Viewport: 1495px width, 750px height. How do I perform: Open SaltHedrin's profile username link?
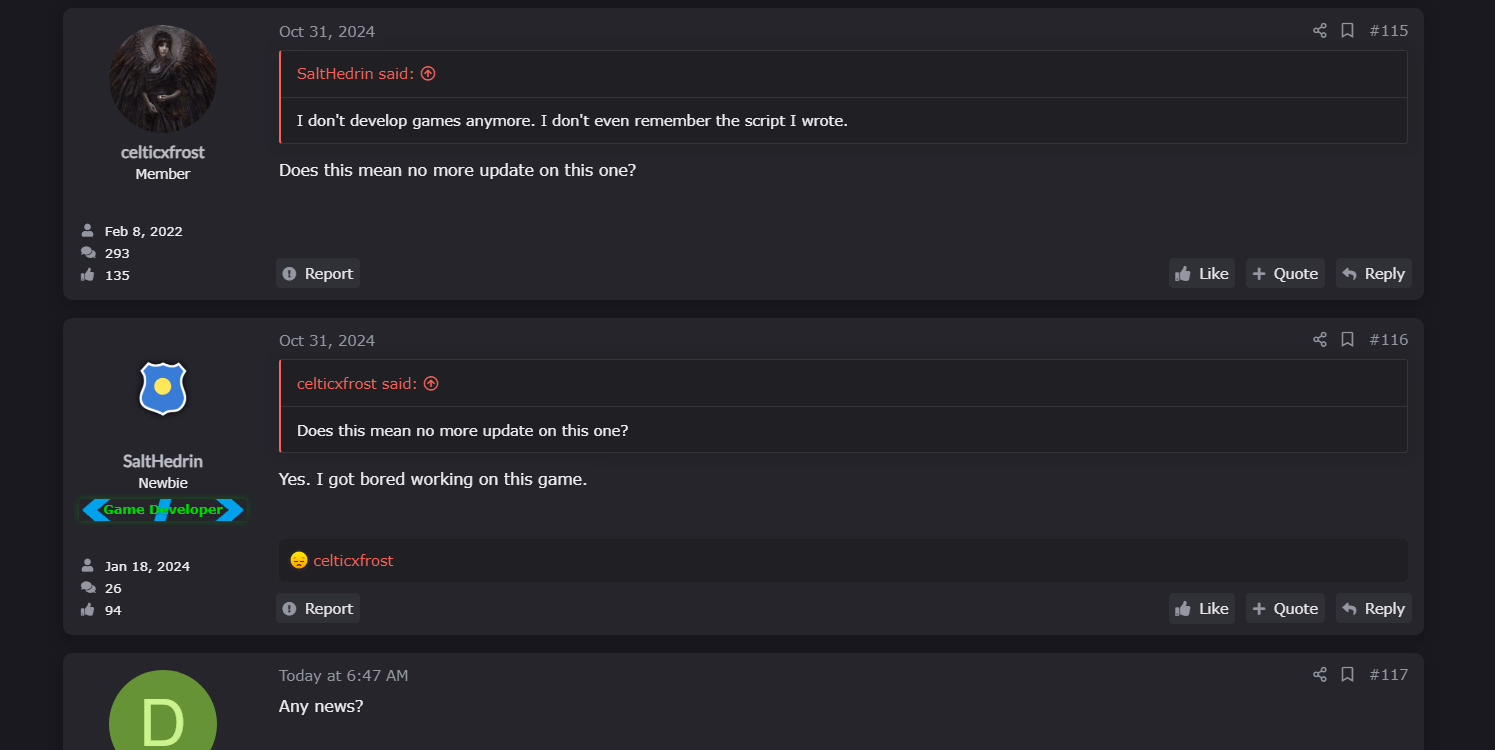pyautogui.click(x=163, y=461)
